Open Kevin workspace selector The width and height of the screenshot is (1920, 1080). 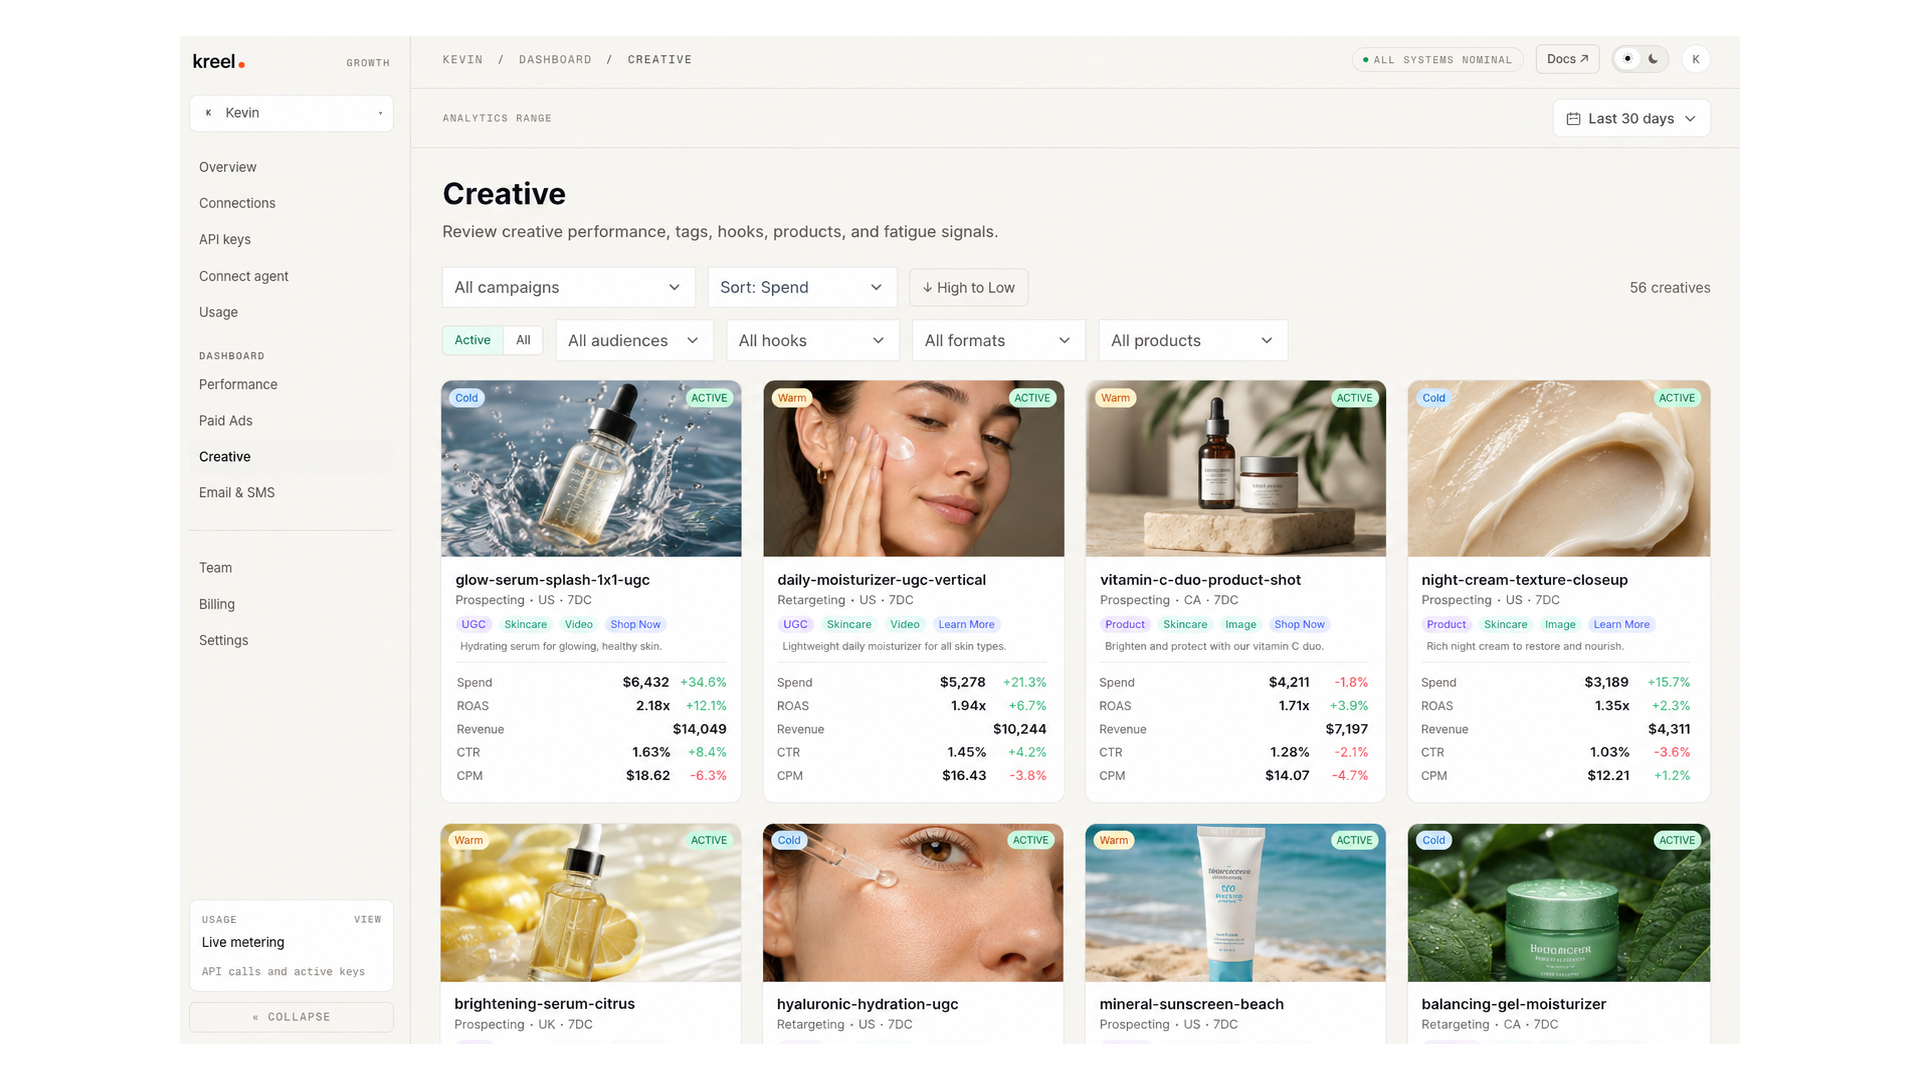tap(291, 113)
